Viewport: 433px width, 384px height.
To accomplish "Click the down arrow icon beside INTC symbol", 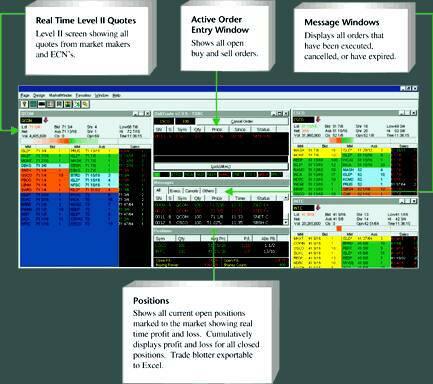I will (318, 208).
